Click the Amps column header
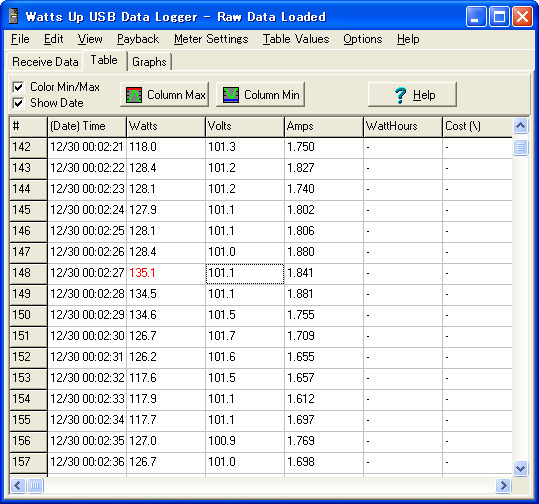539x504 pixels. point(324,127)
